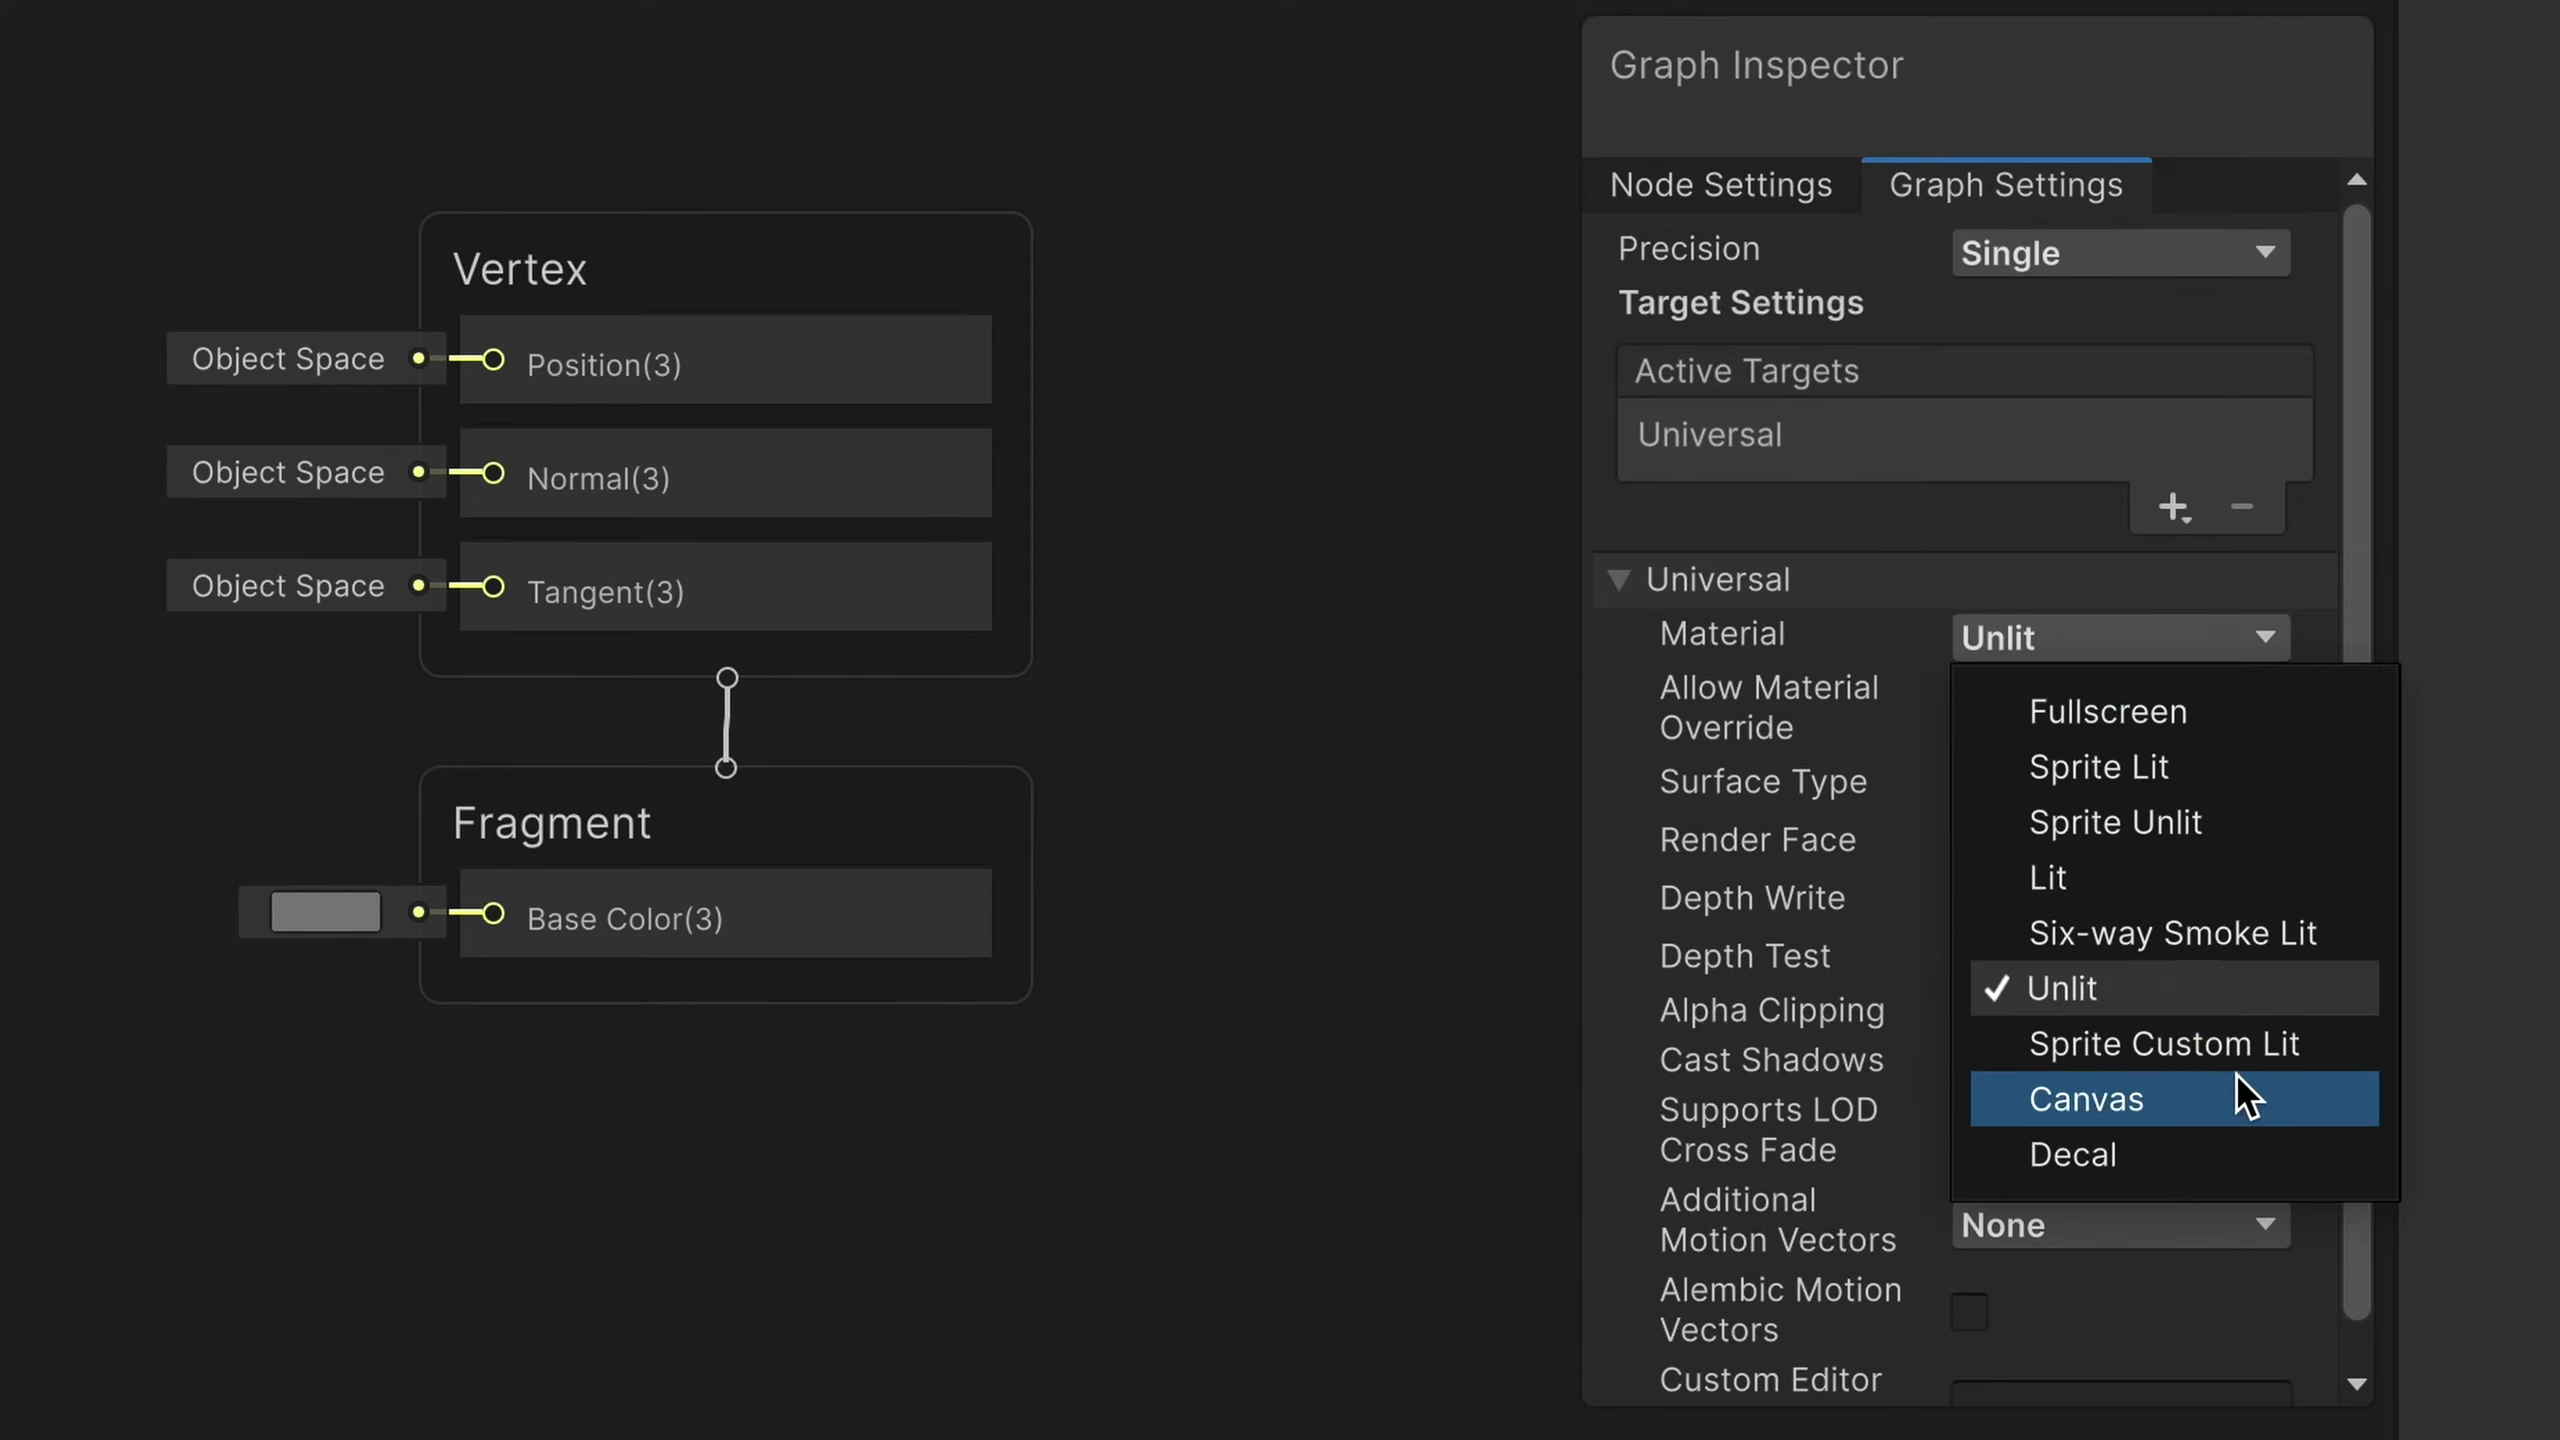Image resolution: width=2560 pixels, height=1440 pixels.
Task: Choose Sprite Lit in the material list
Action: point(2099,767)
